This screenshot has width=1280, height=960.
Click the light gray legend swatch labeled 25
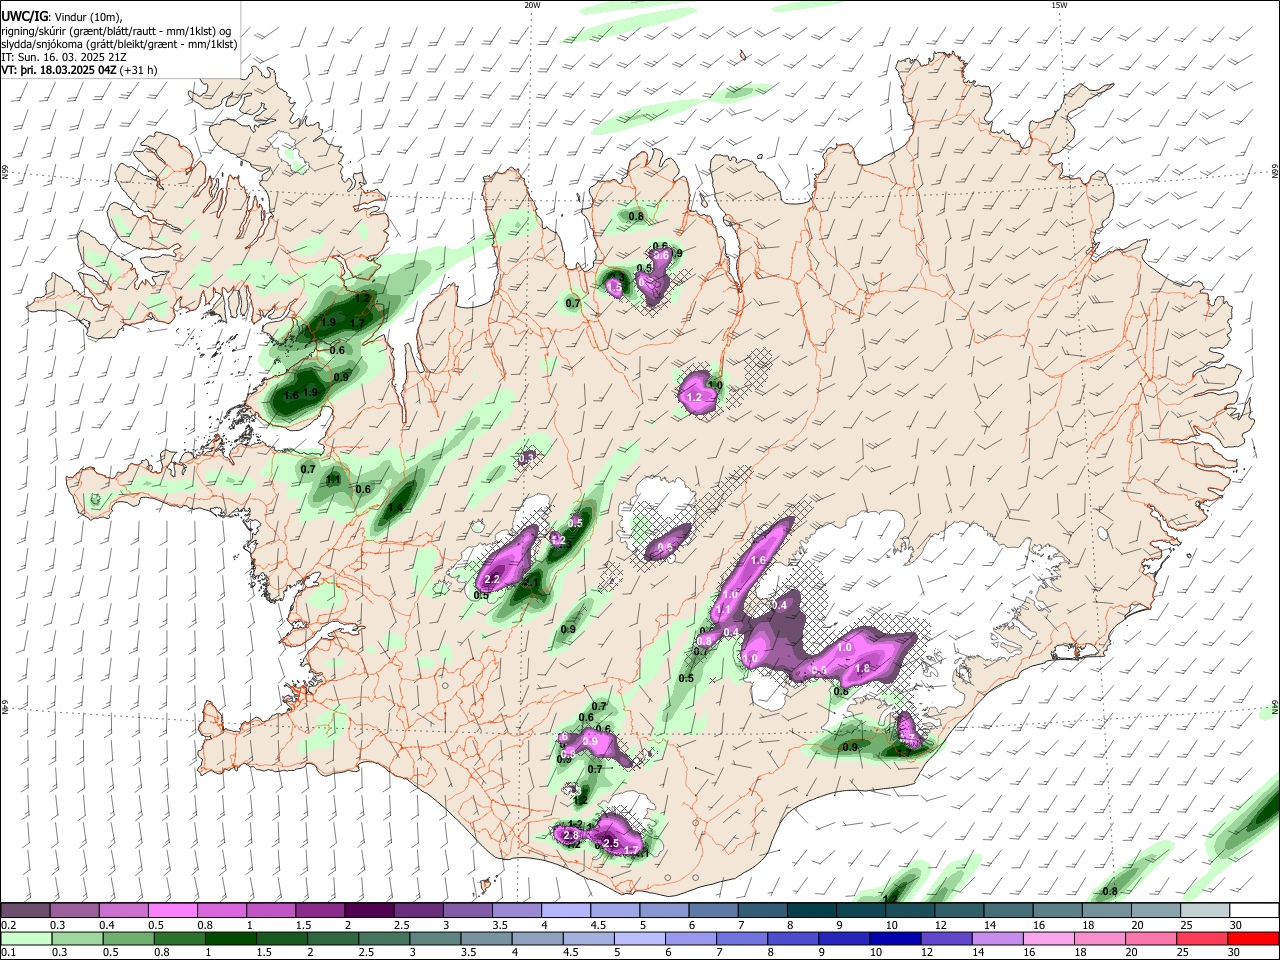(1205, 911)
